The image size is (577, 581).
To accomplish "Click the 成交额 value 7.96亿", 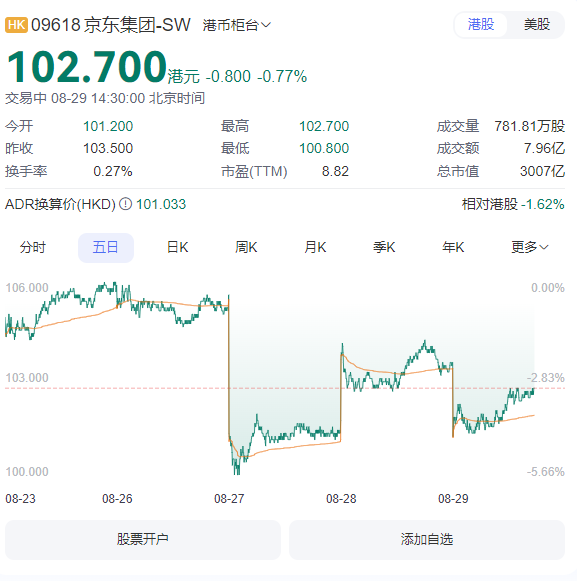I will pos(544,149).
